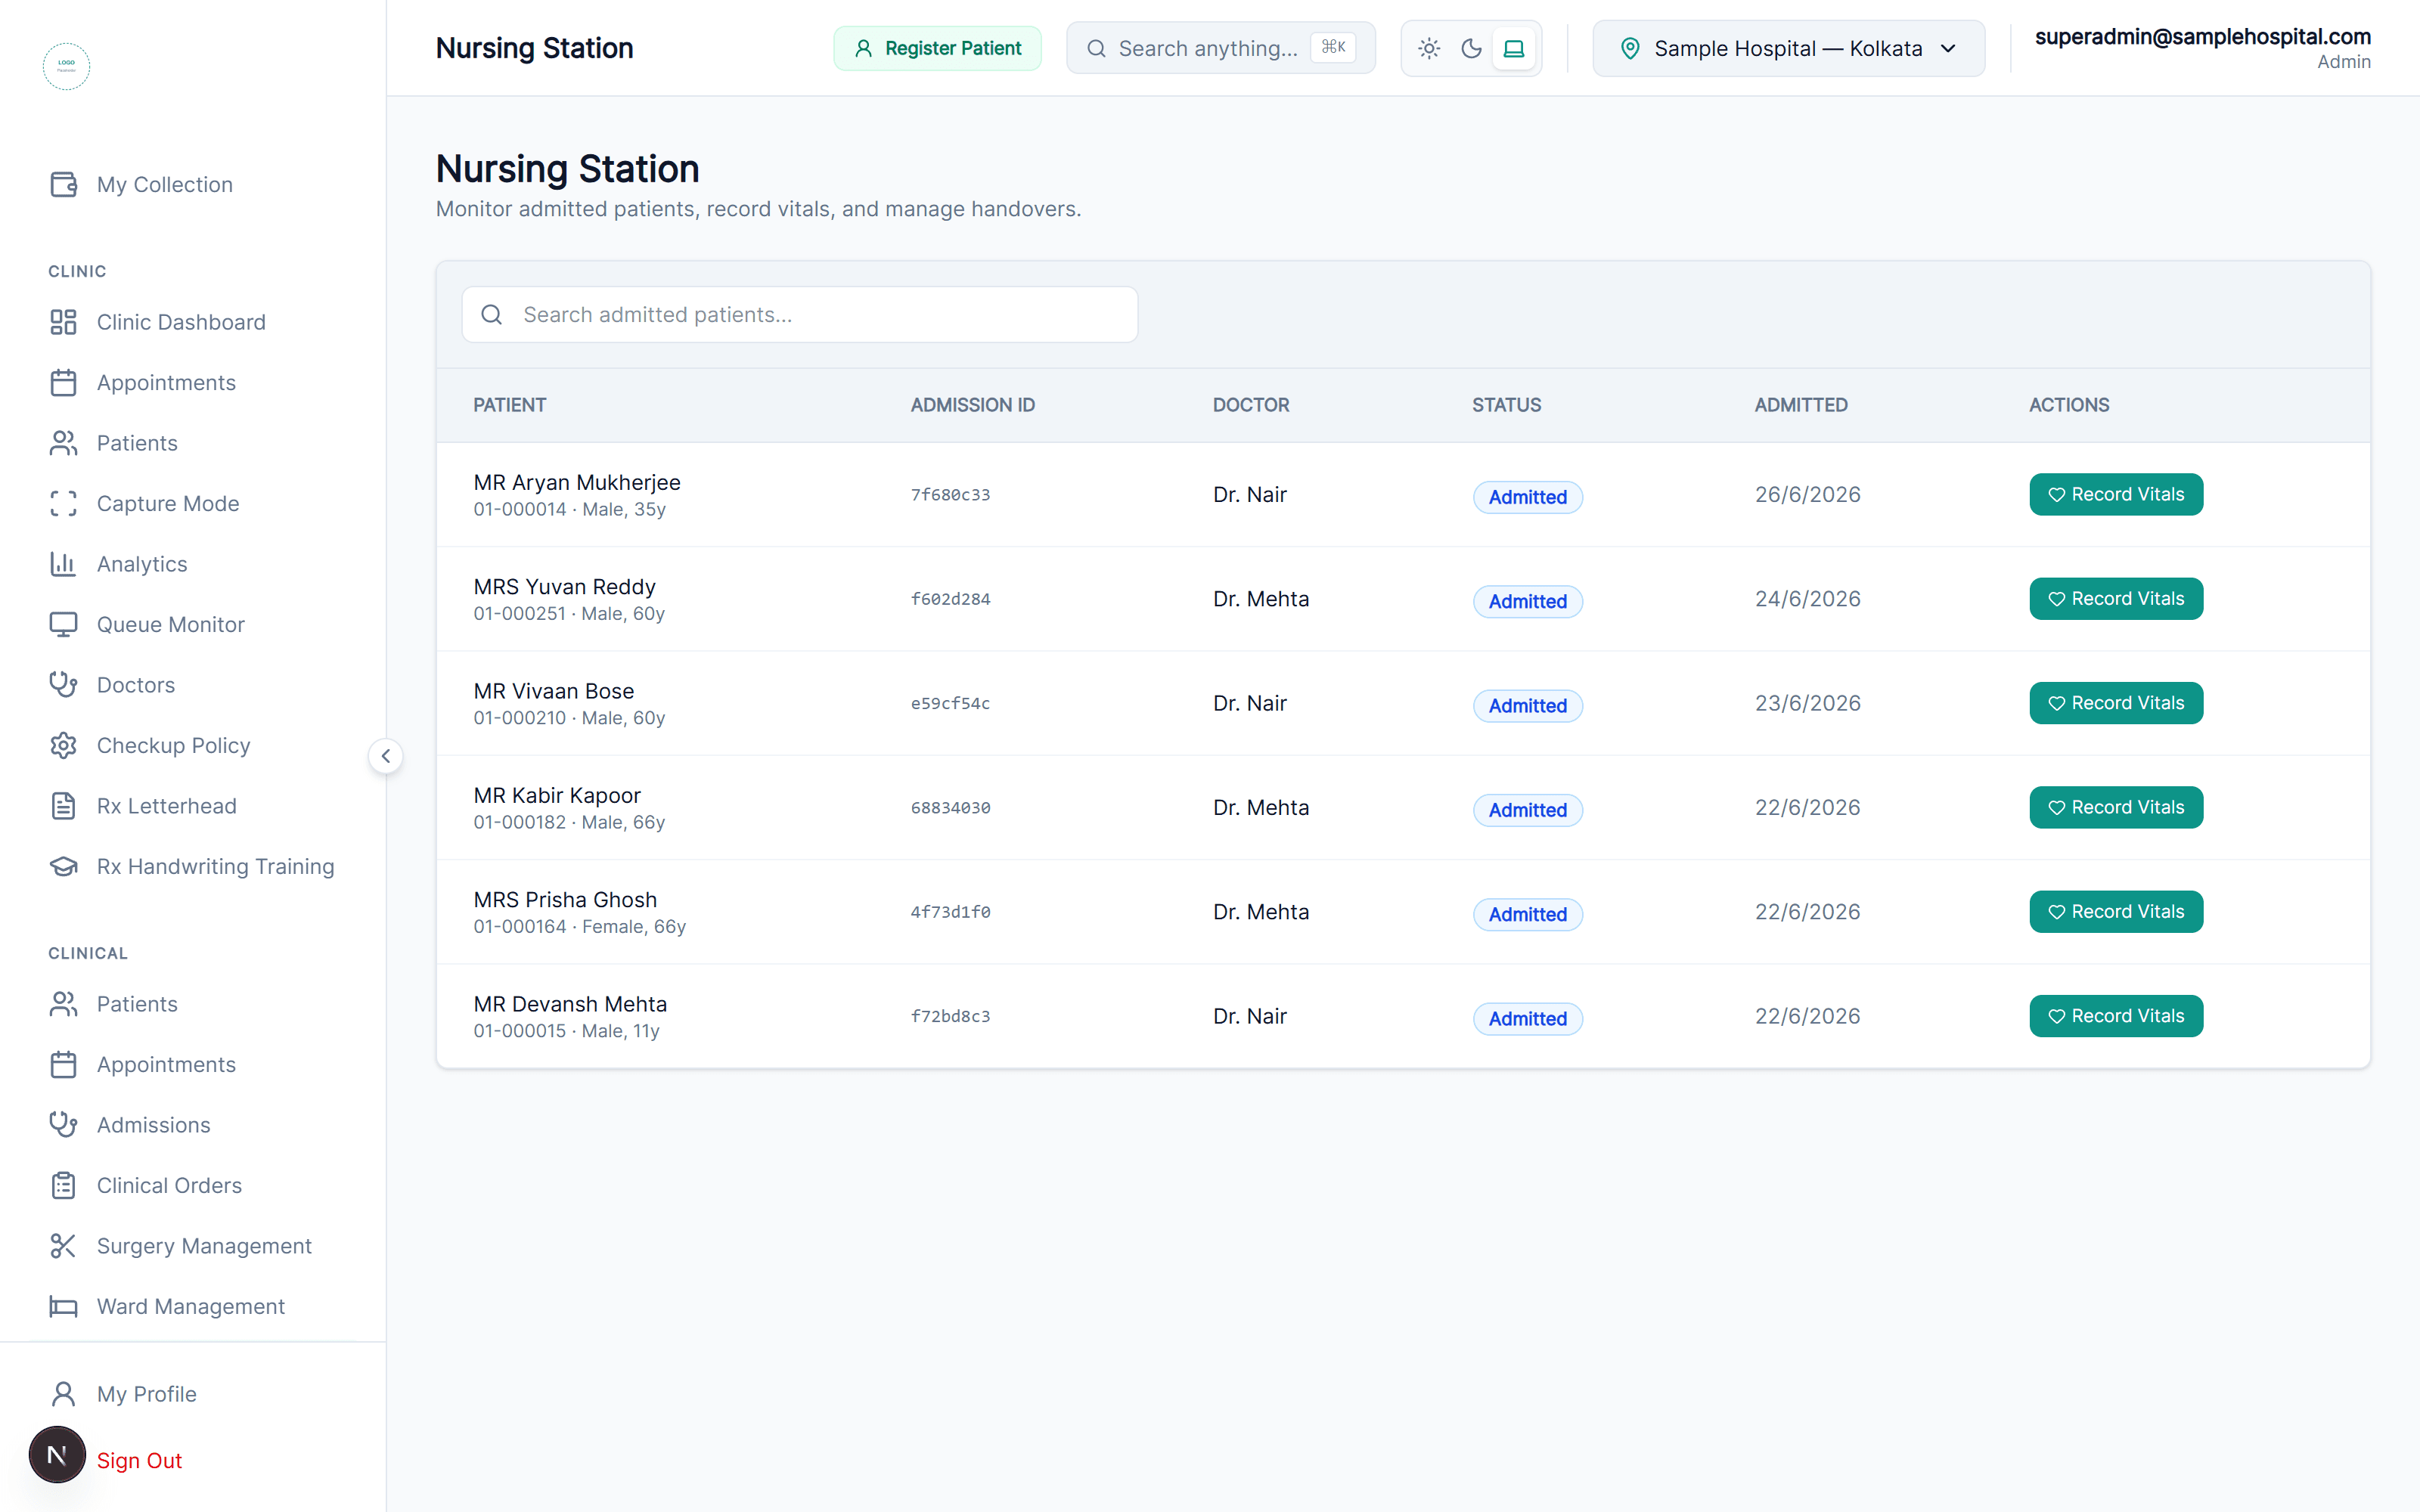Click patient name MR Devansh Mehta
This screenshot has height=1512, width=2420.
click(570, 1004)
